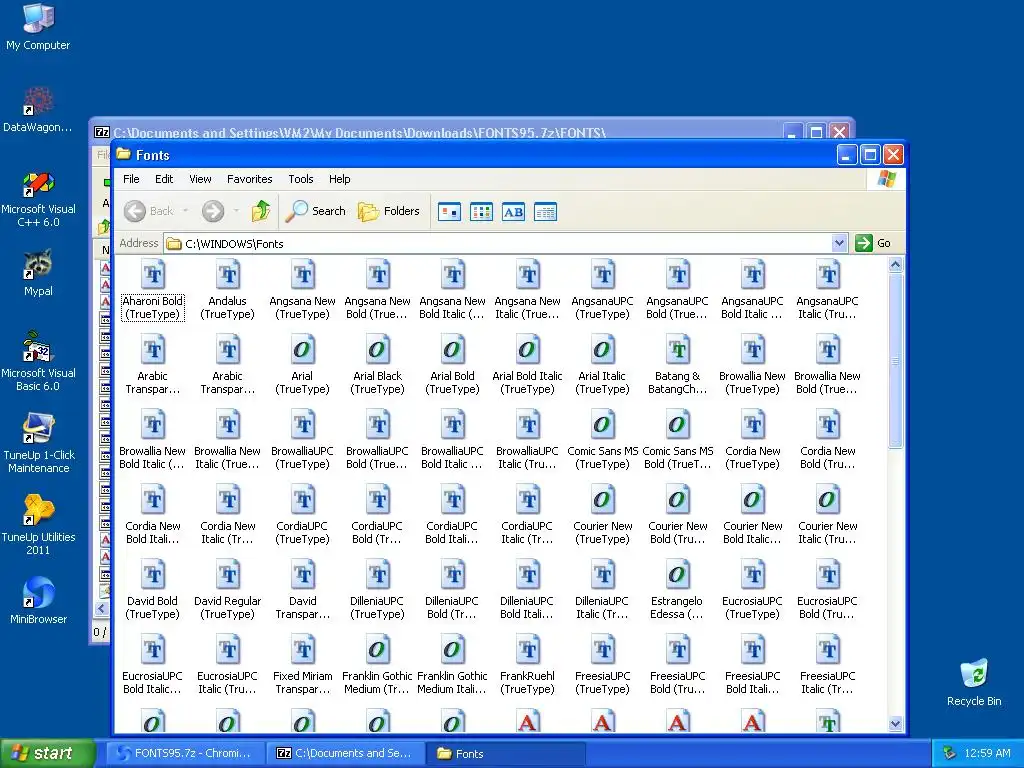Click the Similarity view AB toolbar button
Image resolution: width=1024 pixels, height=768 pixels.
[x=513, y=212]
